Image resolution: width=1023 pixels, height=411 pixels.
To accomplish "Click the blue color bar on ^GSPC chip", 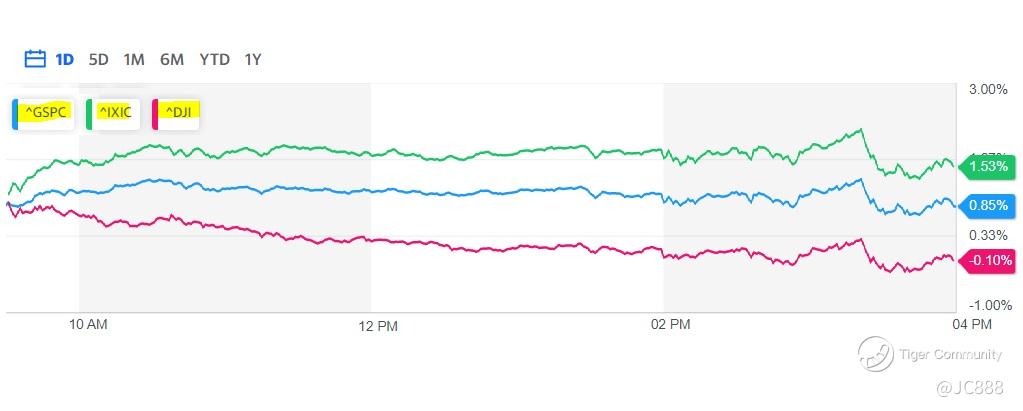I will click(x=15, y=114).
